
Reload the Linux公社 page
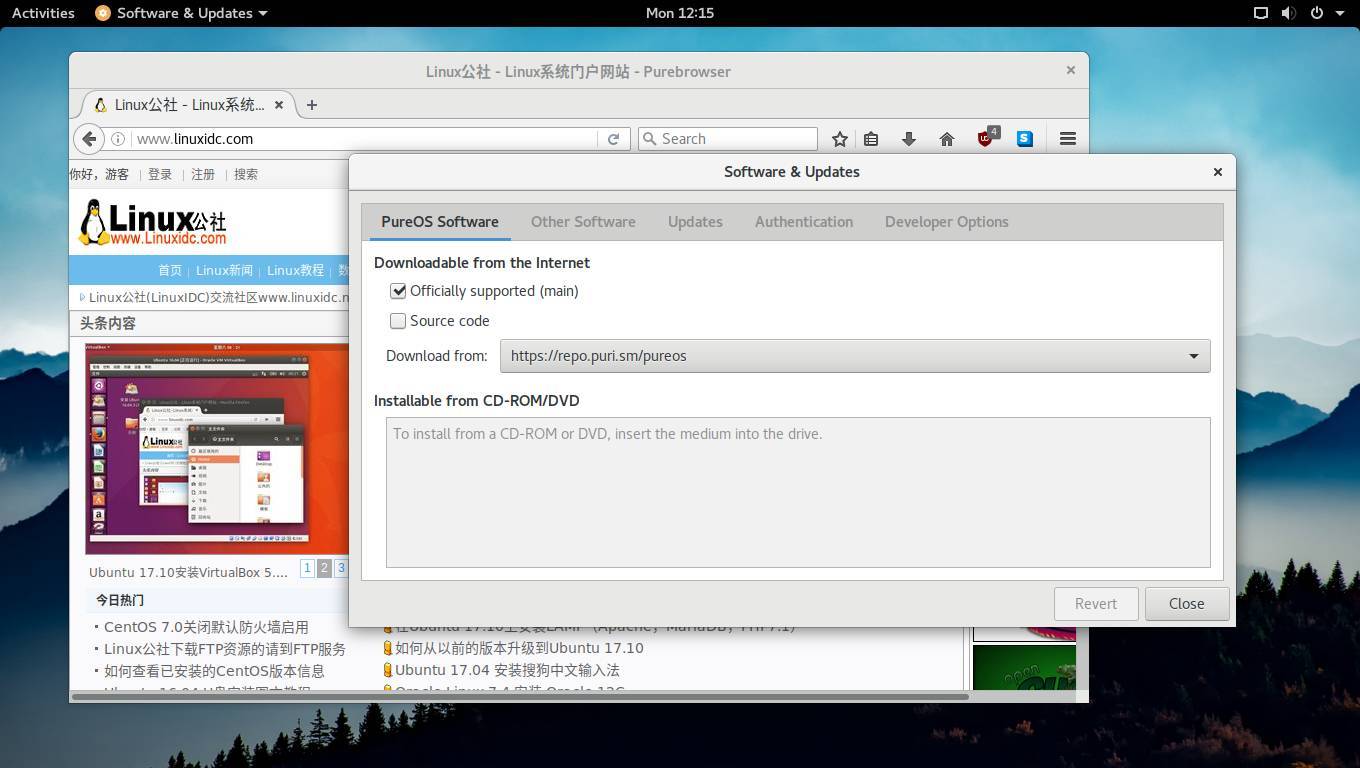tap(613, 139)
